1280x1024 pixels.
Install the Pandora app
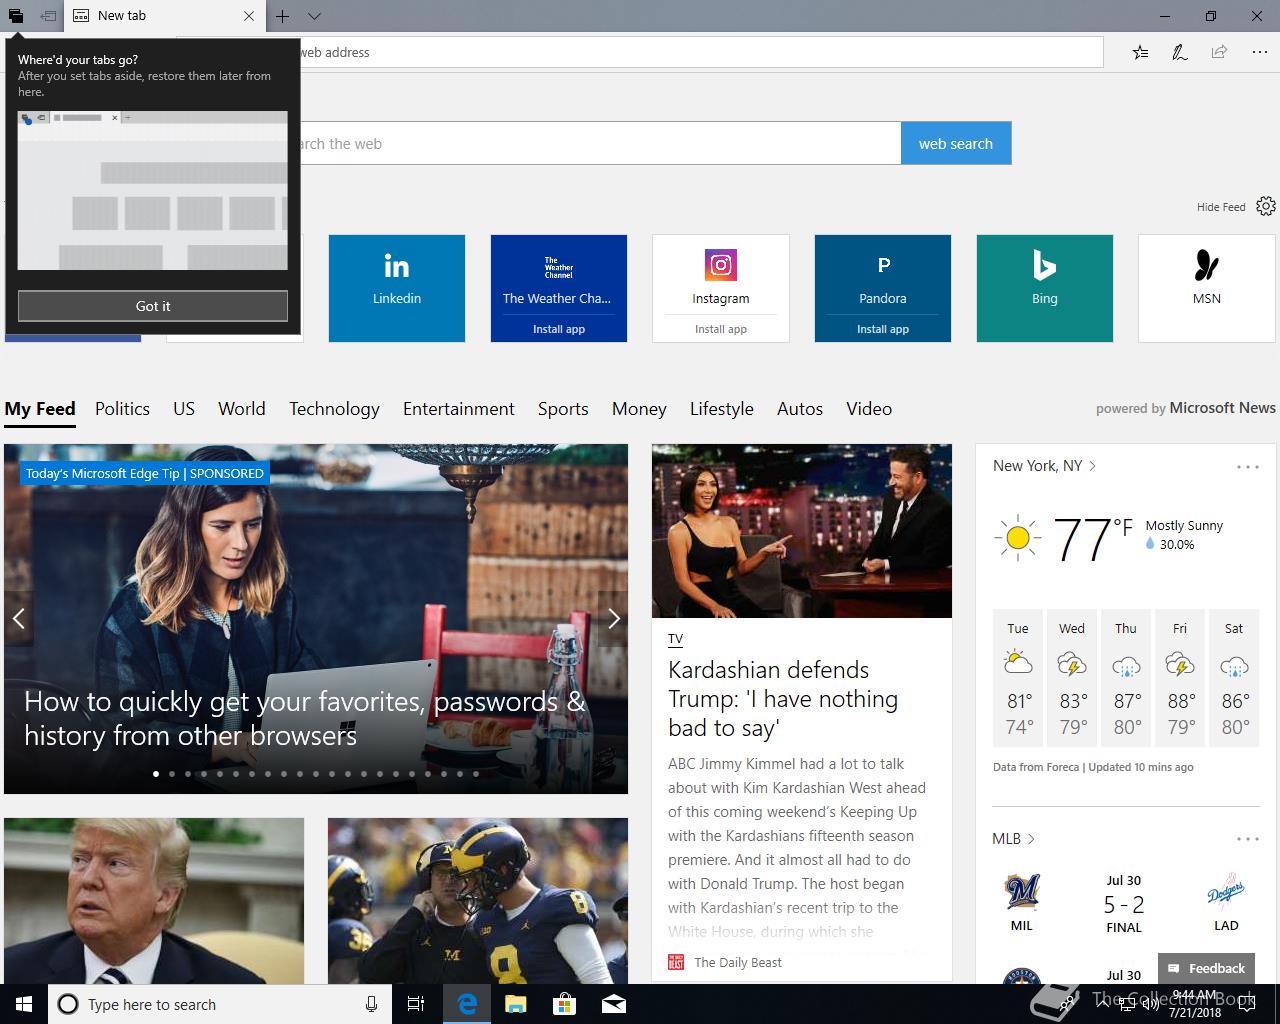pos(883,329)
